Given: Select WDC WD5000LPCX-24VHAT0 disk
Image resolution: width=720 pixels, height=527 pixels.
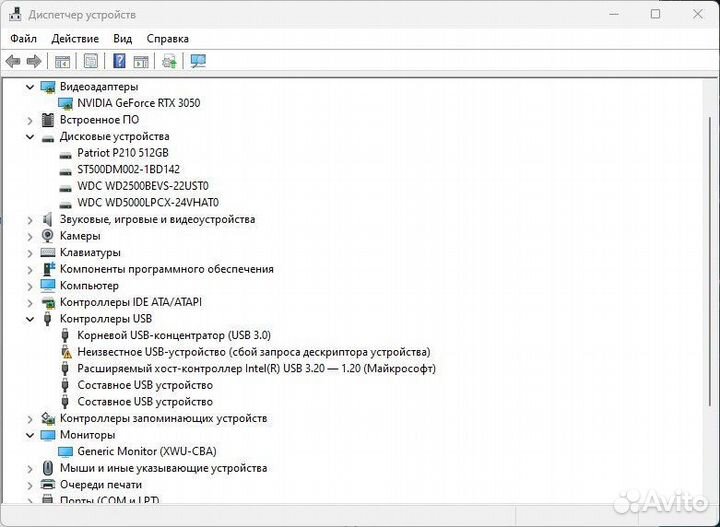Looking at the screenshot, I should (x=148, y=202).
